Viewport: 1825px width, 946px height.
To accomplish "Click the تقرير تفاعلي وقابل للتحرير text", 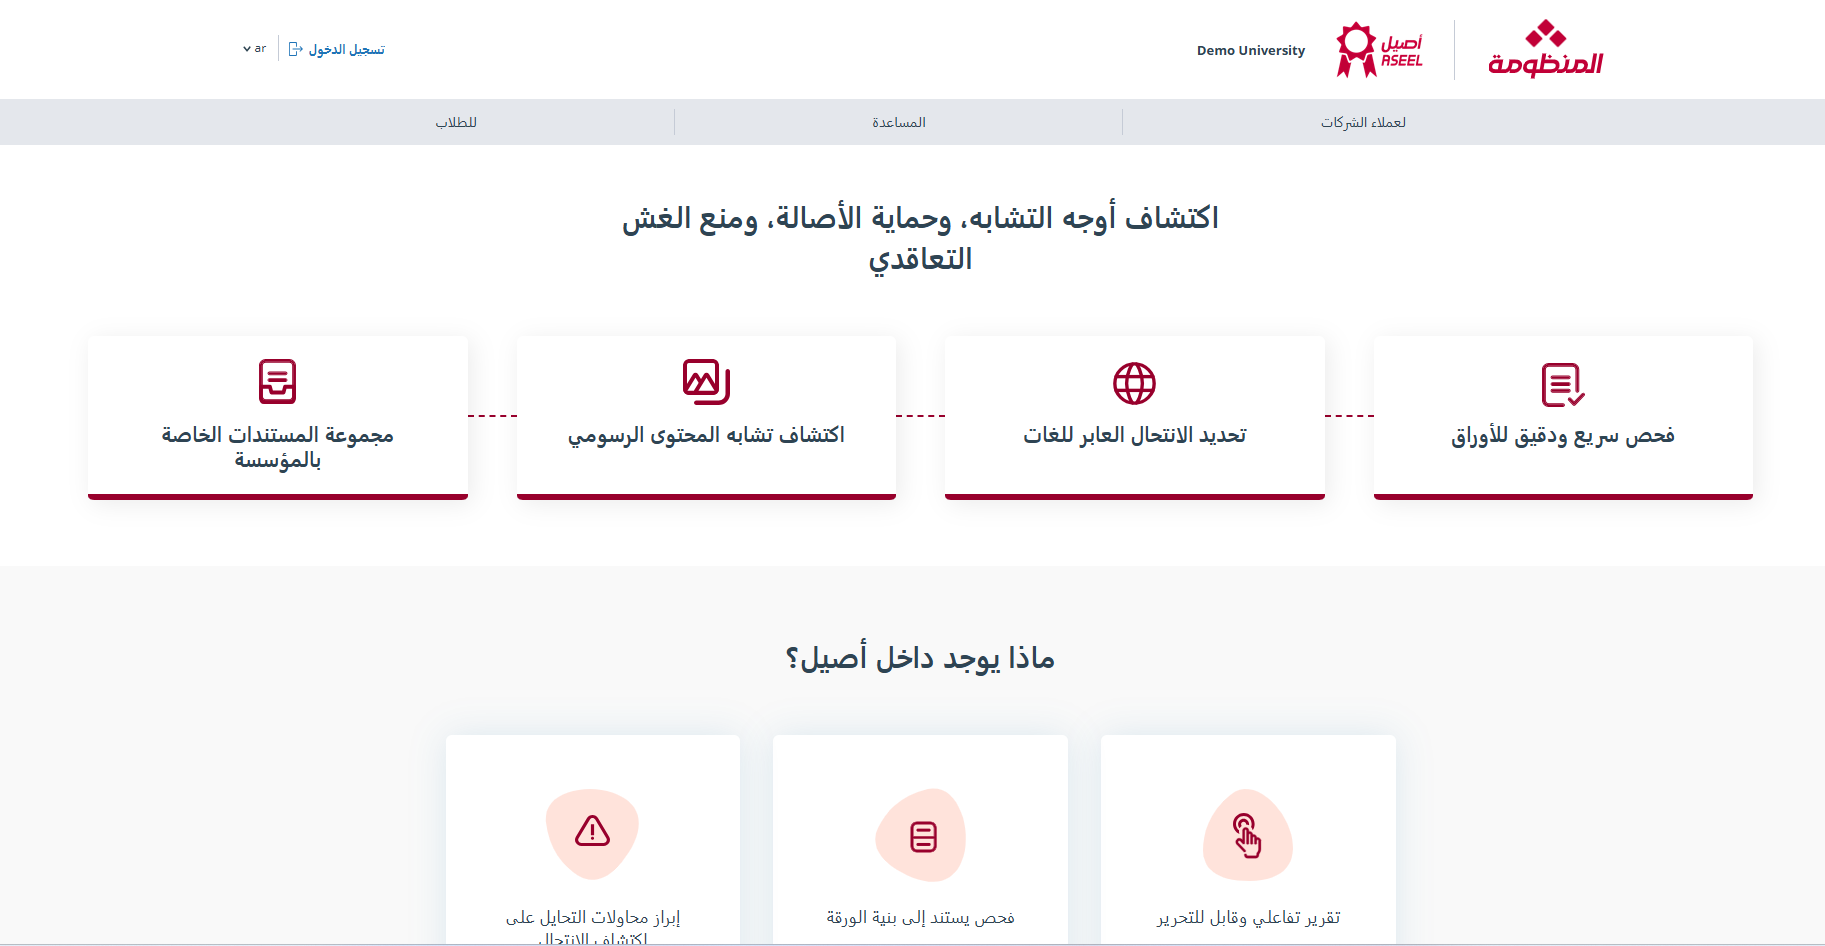I will [1248, 917].
